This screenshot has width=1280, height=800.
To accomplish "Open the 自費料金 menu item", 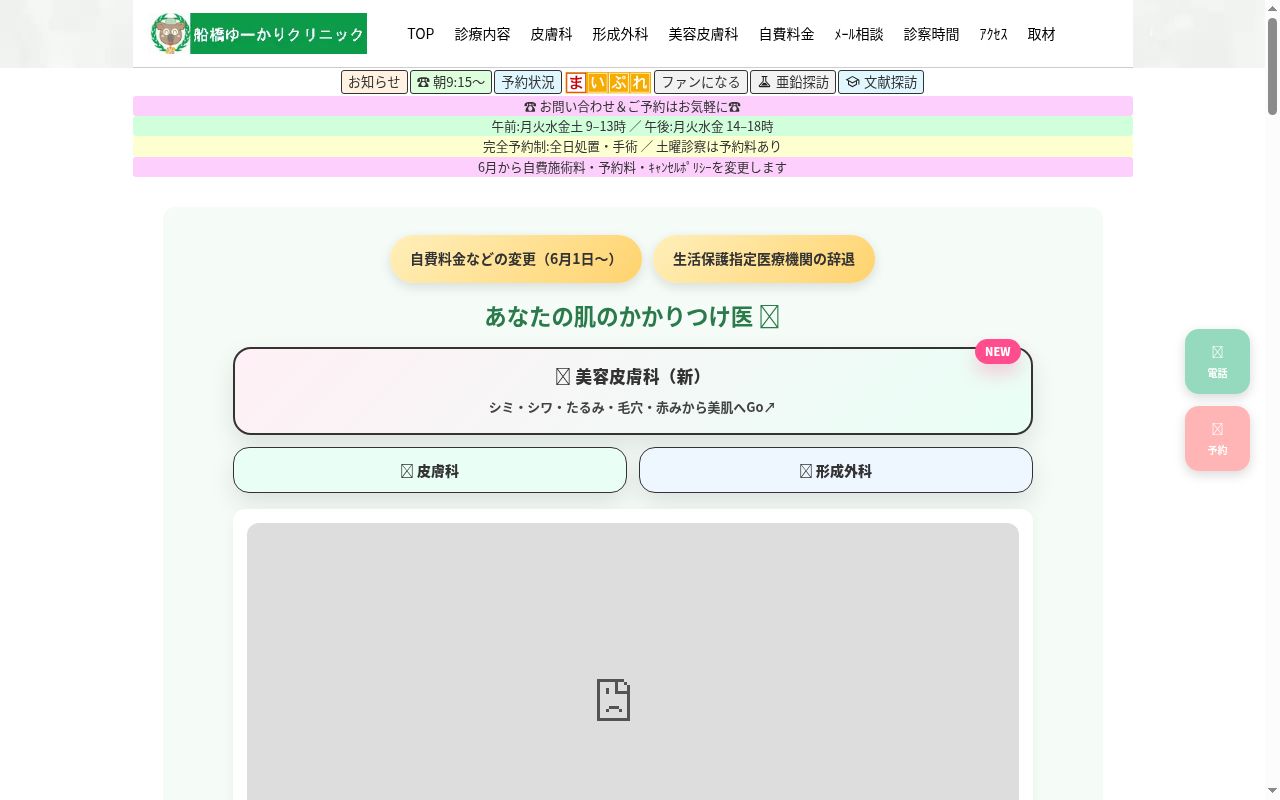I will tap(787, 34).
